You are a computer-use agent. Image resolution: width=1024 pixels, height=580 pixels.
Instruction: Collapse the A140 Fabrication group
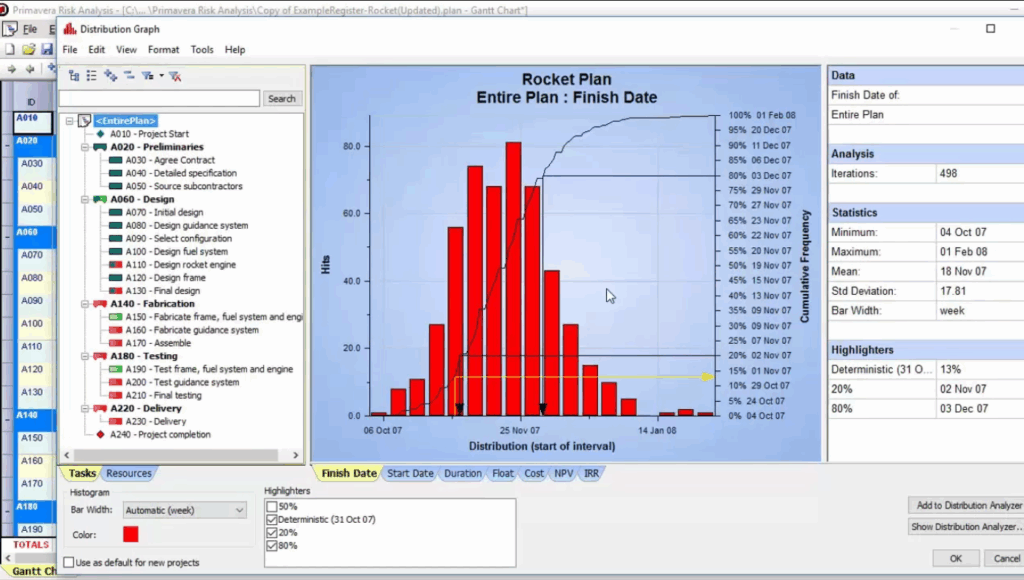[85, 304]
